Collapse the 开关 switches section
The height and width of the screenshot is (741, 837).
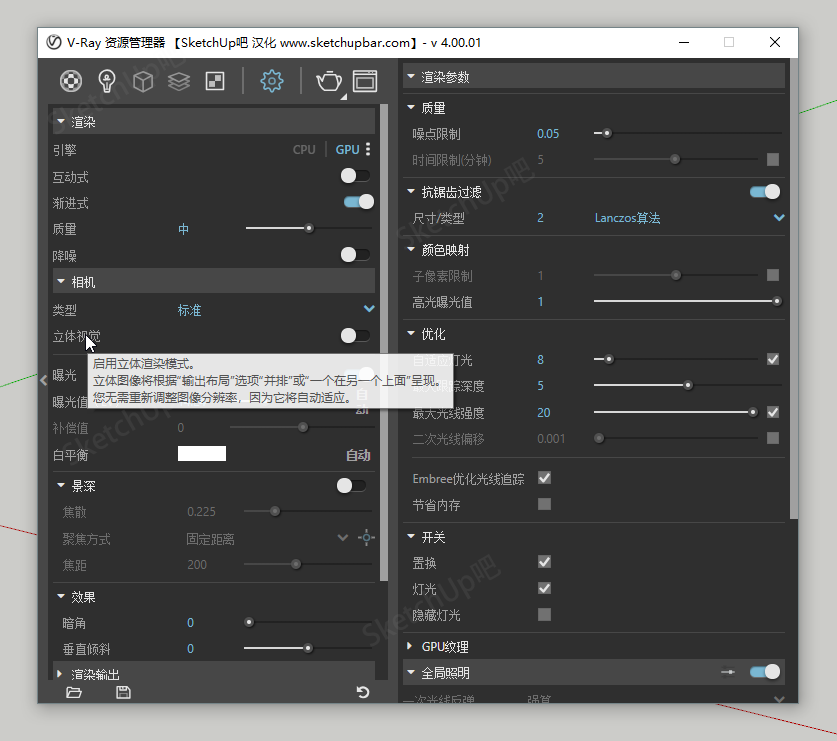point(411,536)
